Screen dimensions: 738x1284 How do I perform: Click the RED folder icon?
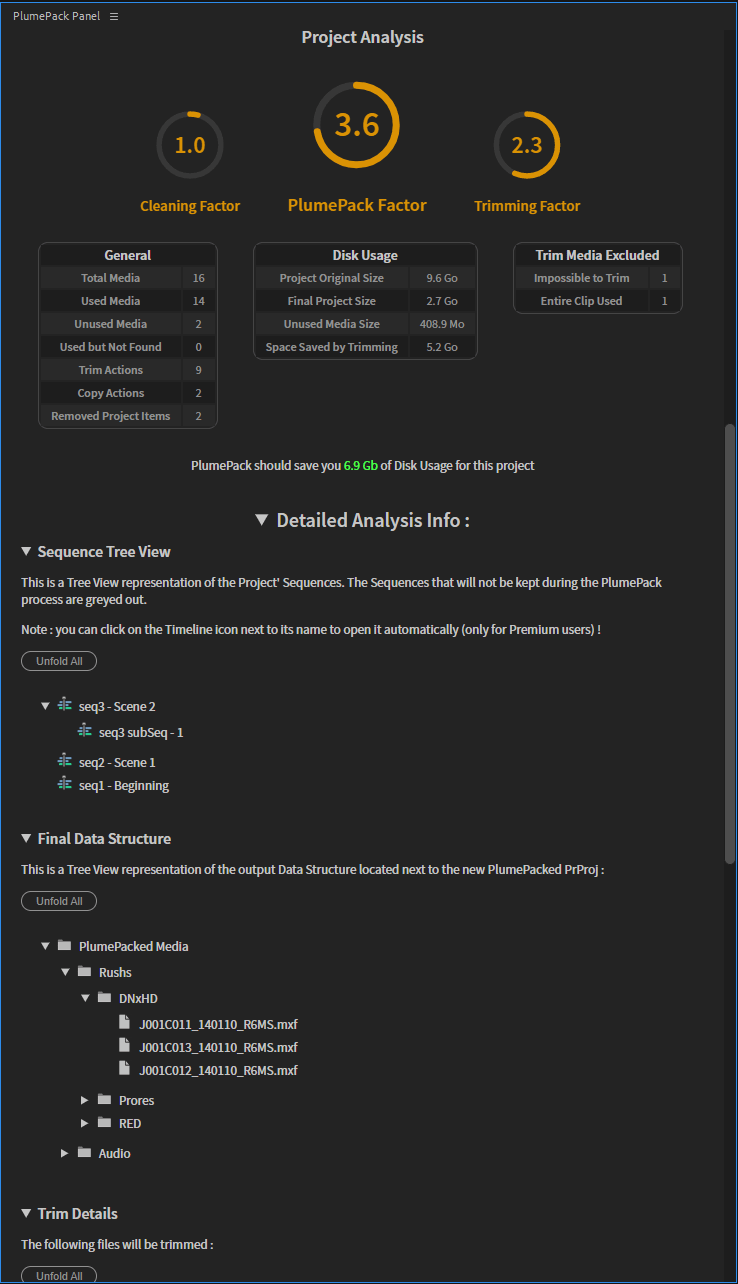105,1122
